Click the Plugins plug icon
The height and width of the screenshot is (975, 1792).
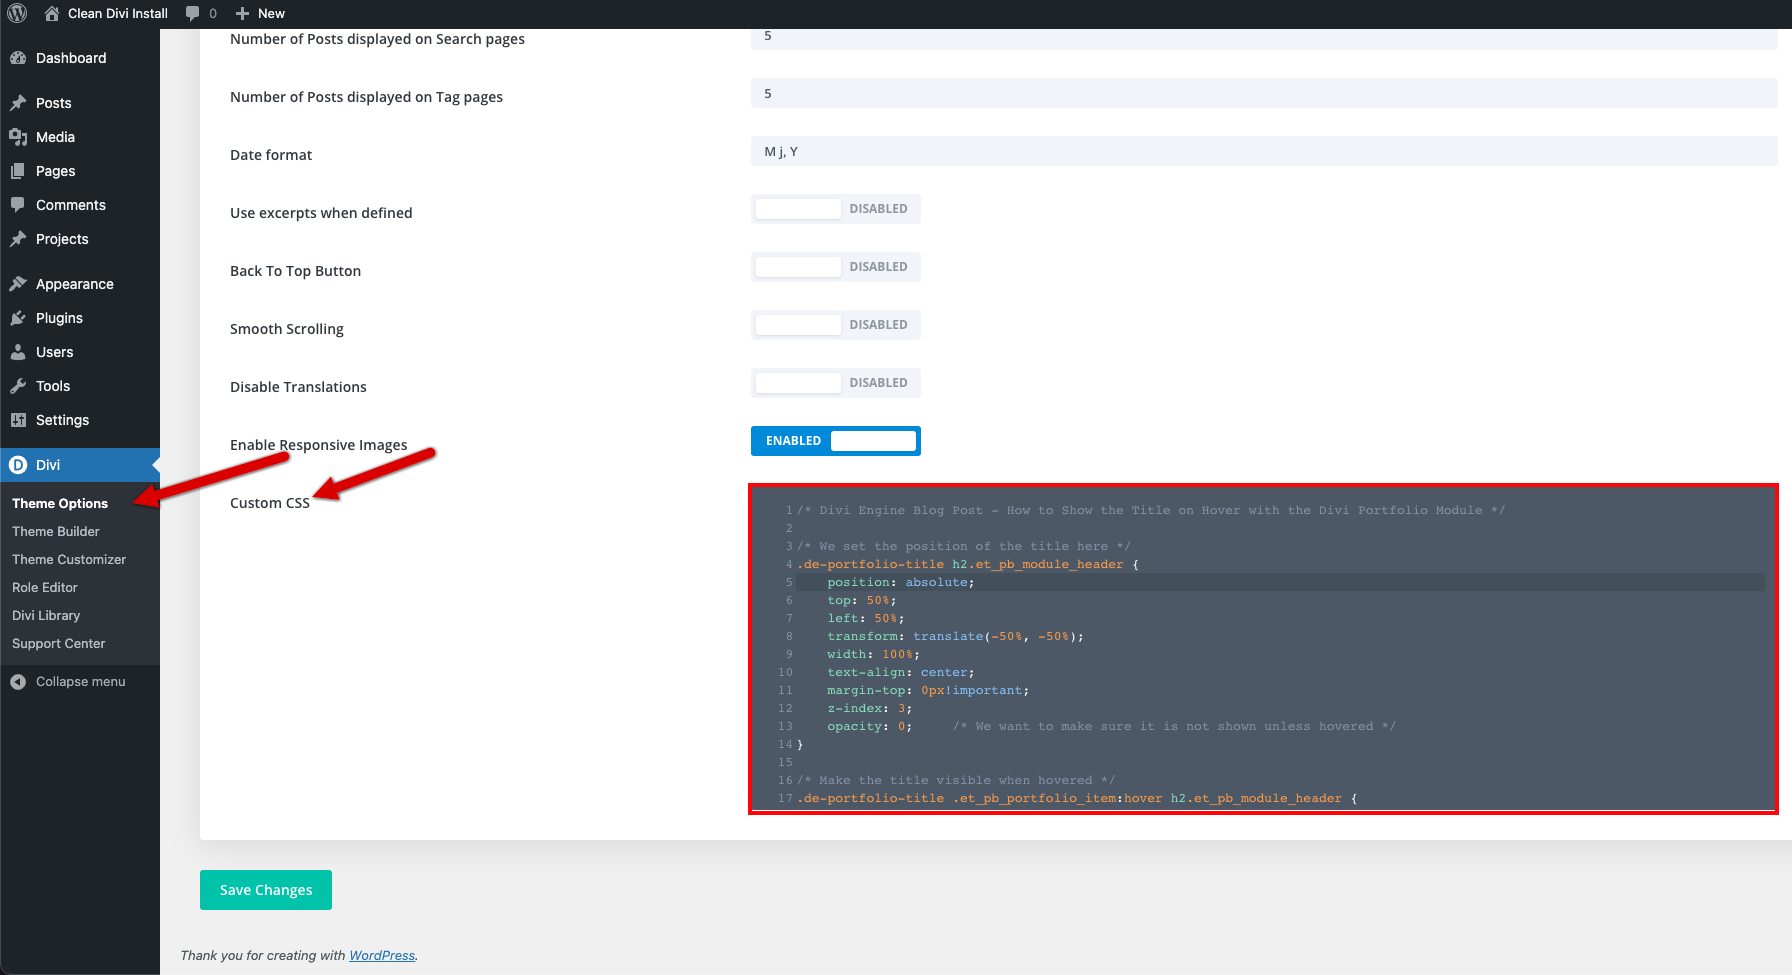18,318
